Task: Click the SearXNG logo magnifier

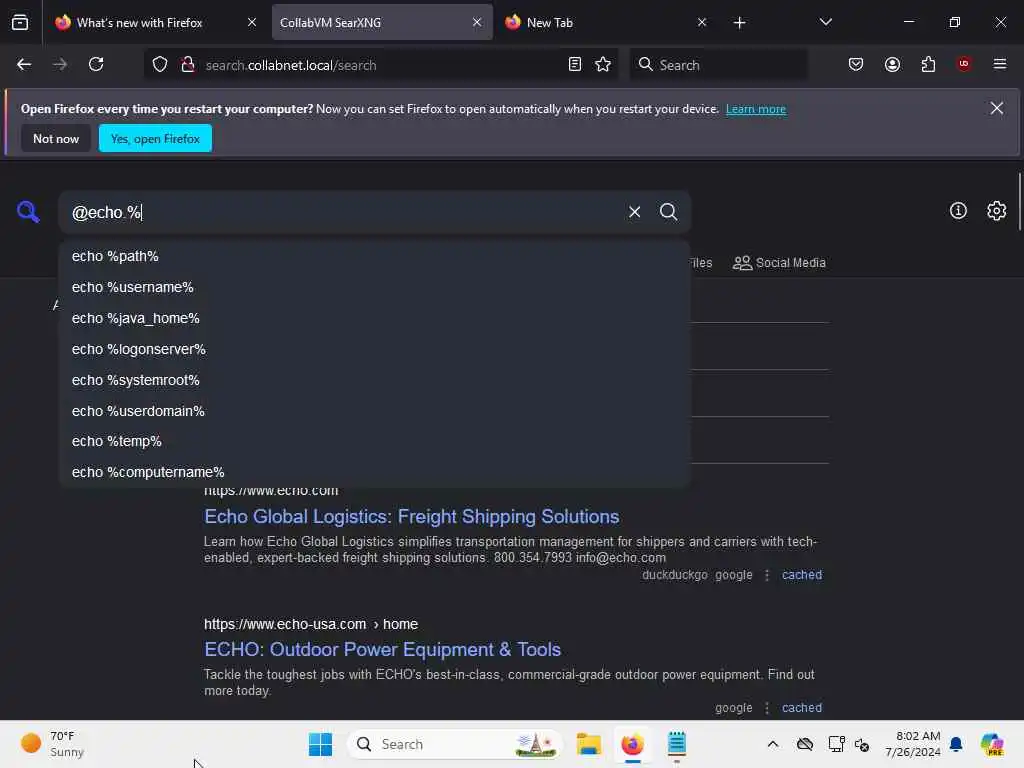Action: pyautogui.click(x=28, y=212)
